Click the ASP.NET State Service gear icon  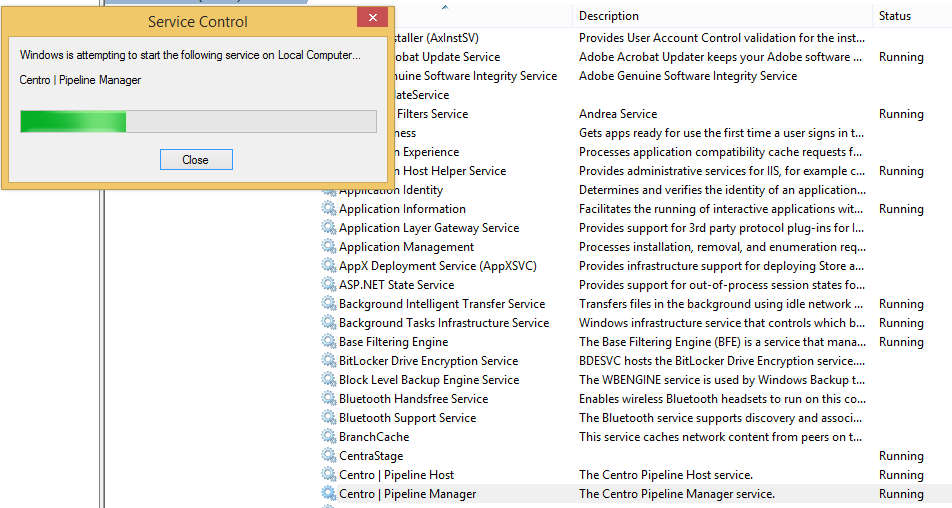tap(329, 285)
